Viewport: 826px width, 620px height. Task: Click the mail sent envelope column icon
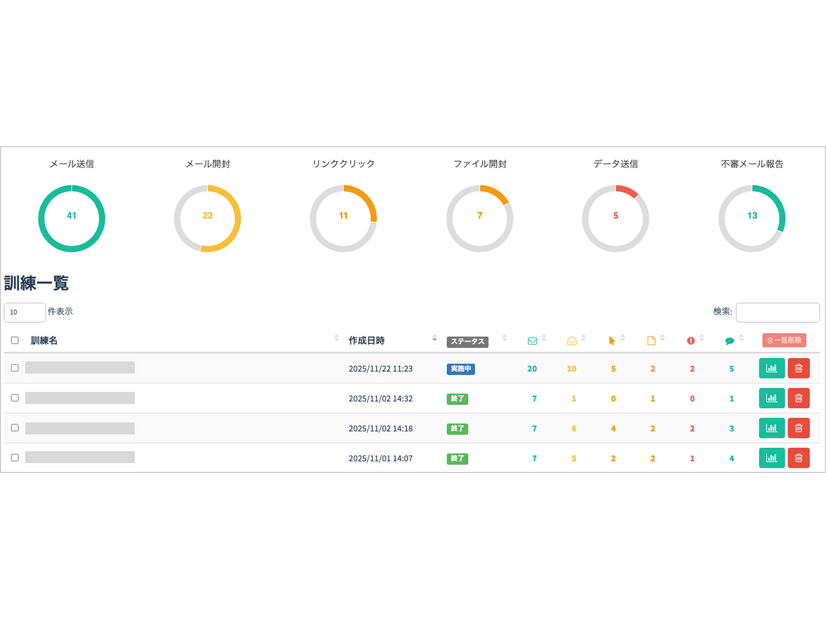click(532, 341)
